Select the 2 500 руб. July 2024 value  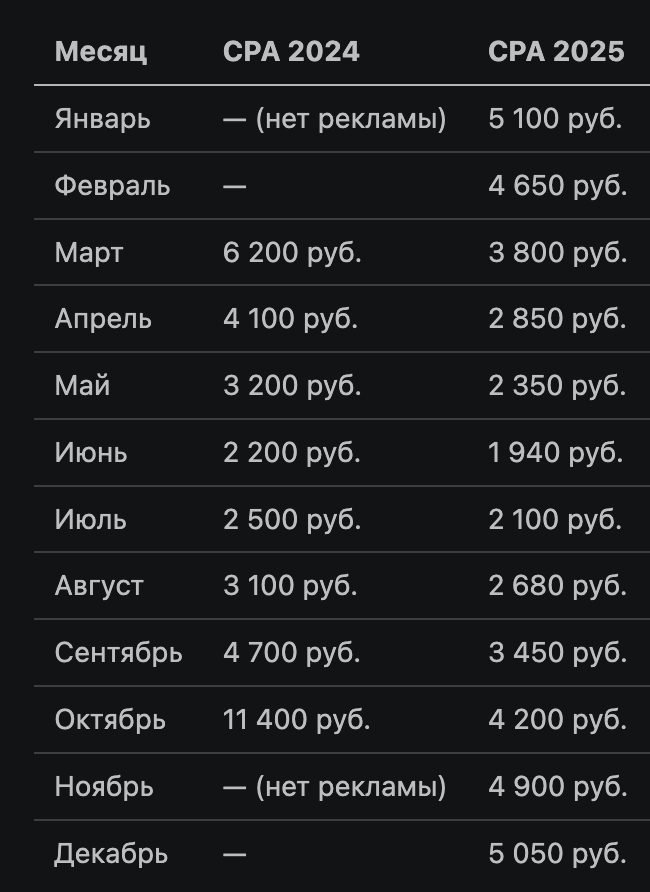pos(291,520)
